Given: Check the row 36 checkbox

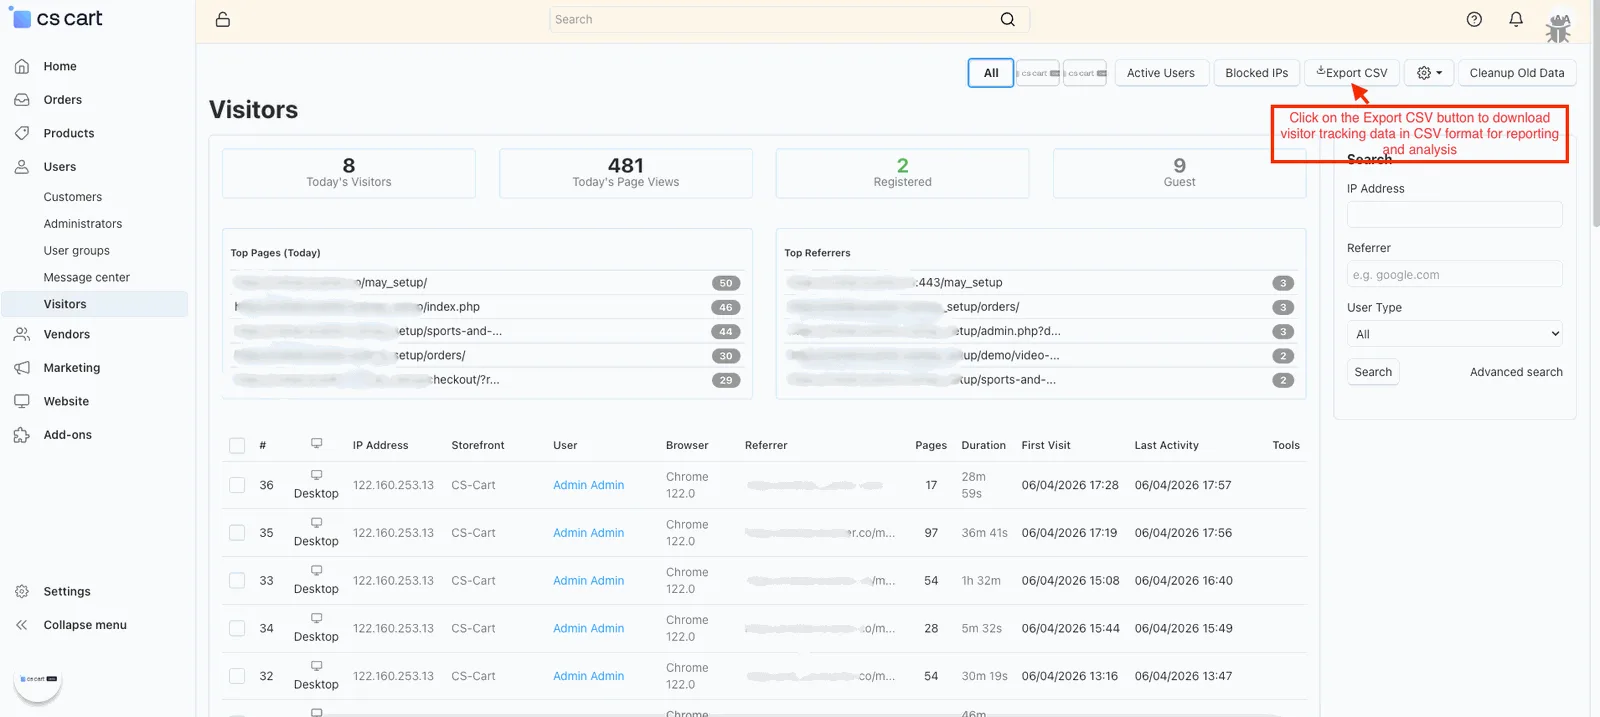Looking at the screenshot, I should 237,485.
